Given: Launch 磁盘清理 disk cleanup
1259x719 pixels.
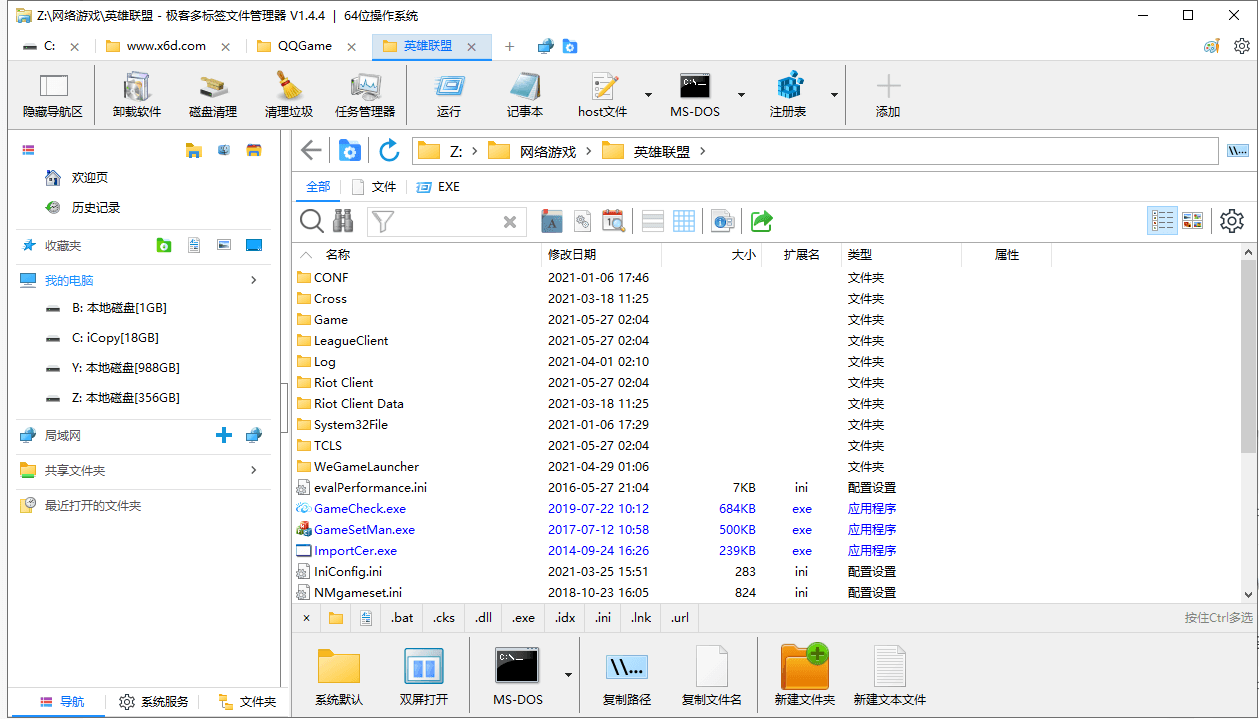Looking at the screenshot, I should (x=212, y=95).
